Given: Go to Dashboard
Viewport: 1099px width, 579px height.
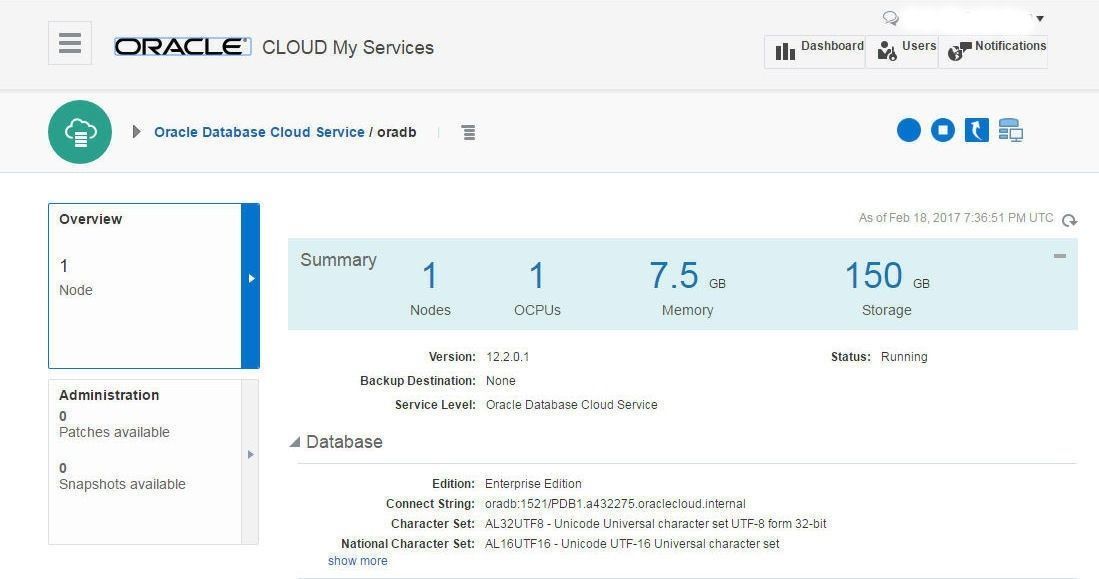Looking at the screenshot, I should (x=814, y=51).
